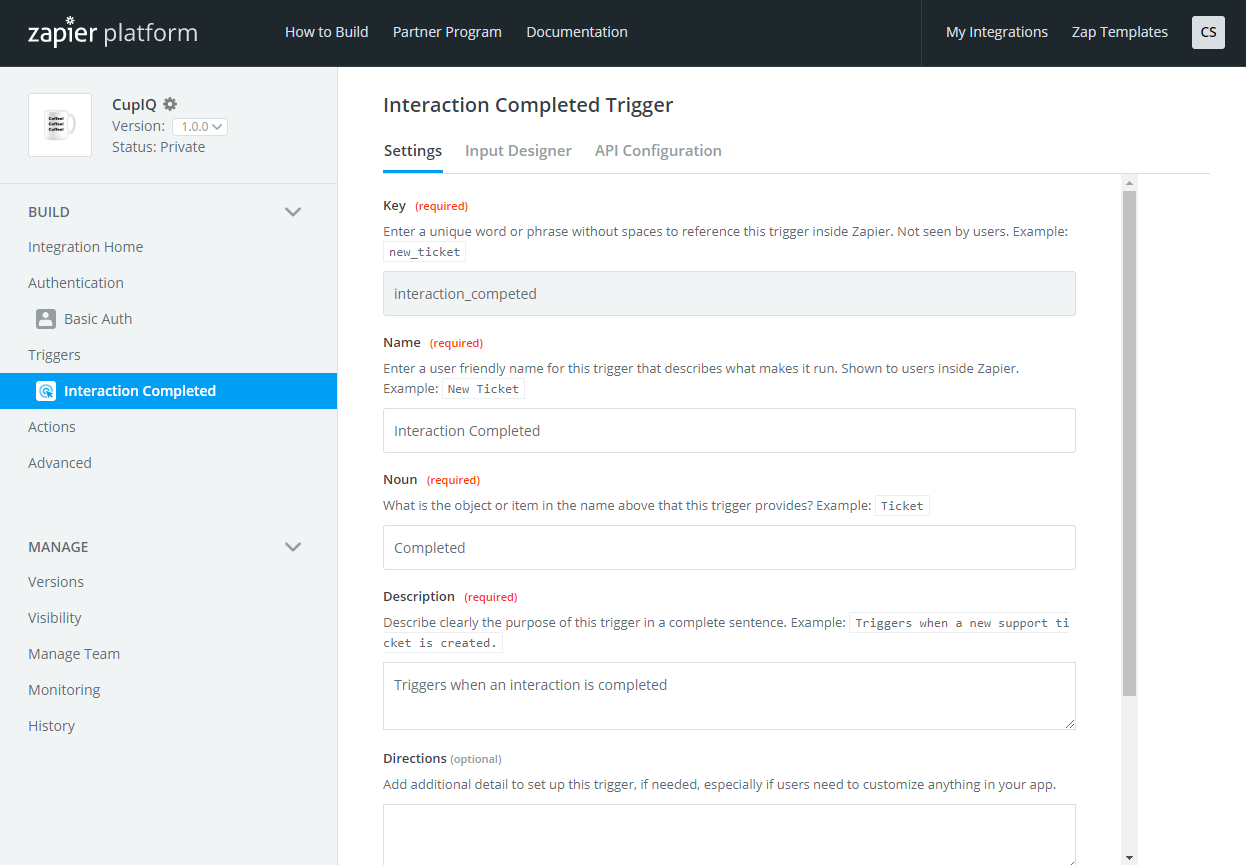This screenshot has height=865, width=1246.
Task: Click the CupIQ integration name
Action: 134,104
